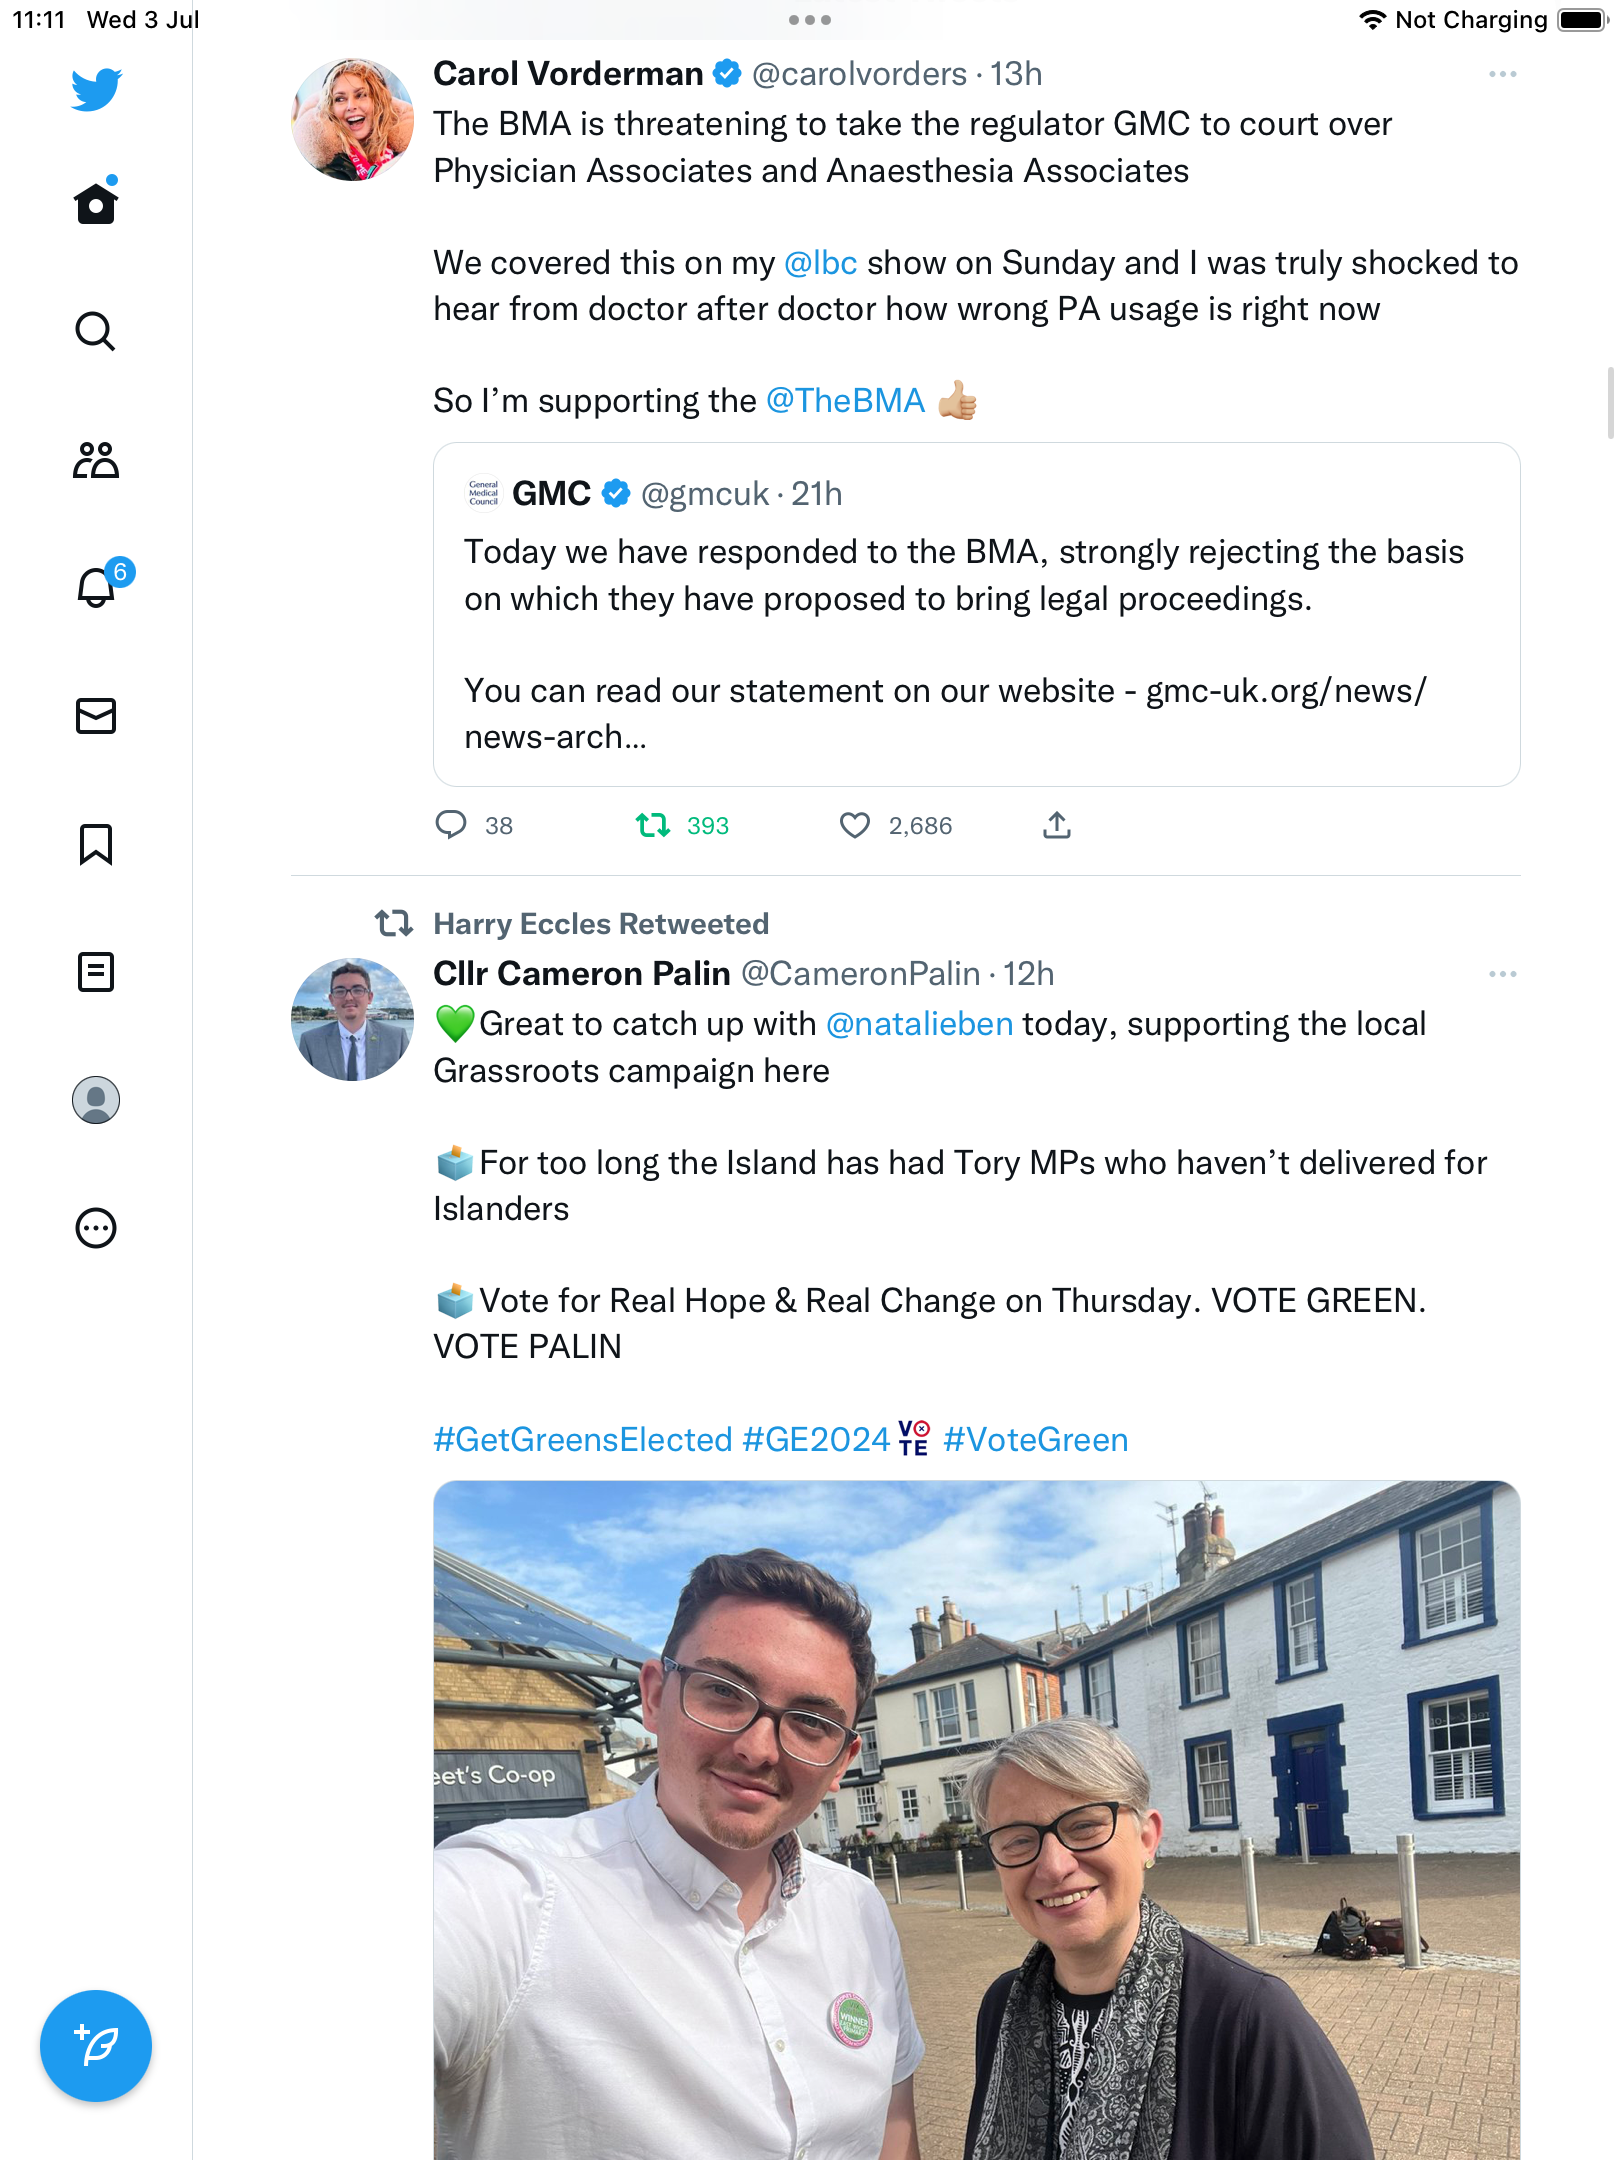Like Carol Vorderman's tweet
This screenshot has height=2160, width=1620.
coord(855,826)
